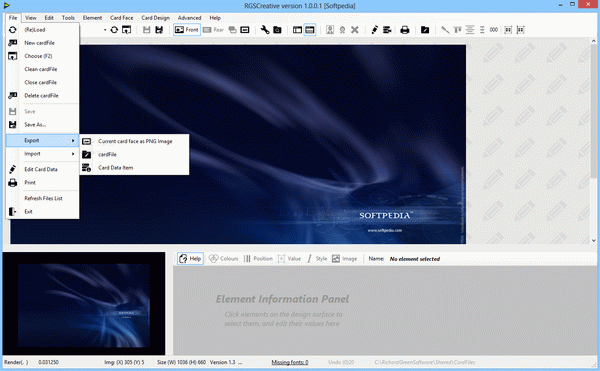
Task: Choose Close cardFile from menu
Action: click(x=42, y=82)
